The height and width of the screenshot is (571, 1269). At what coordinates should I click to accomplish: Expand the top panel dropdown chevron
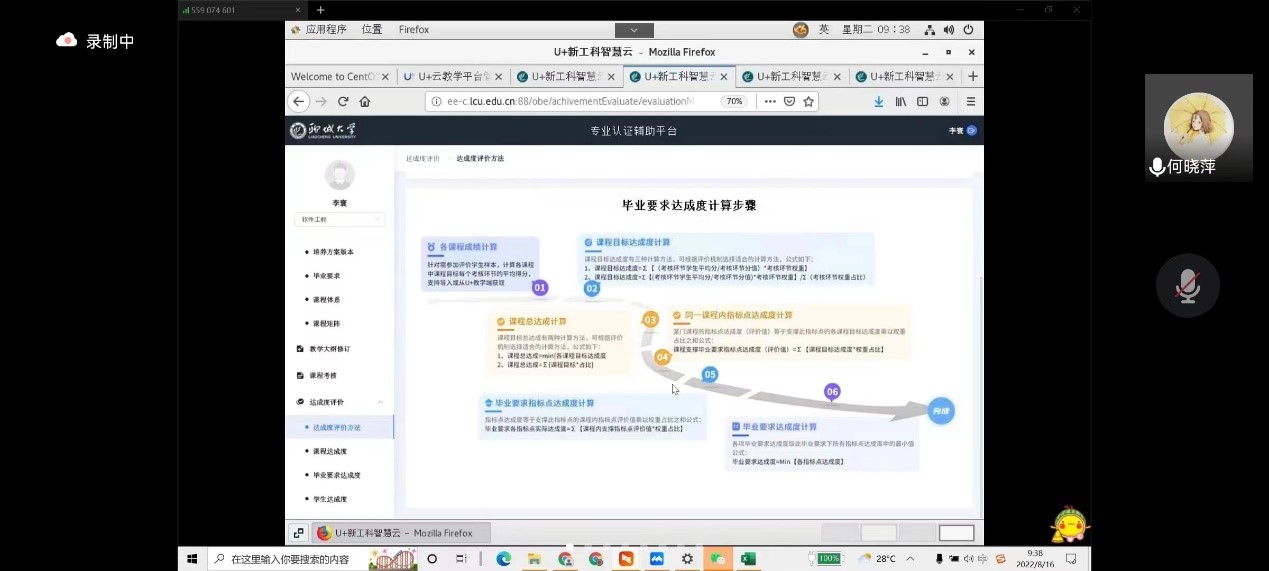[634, 30]
